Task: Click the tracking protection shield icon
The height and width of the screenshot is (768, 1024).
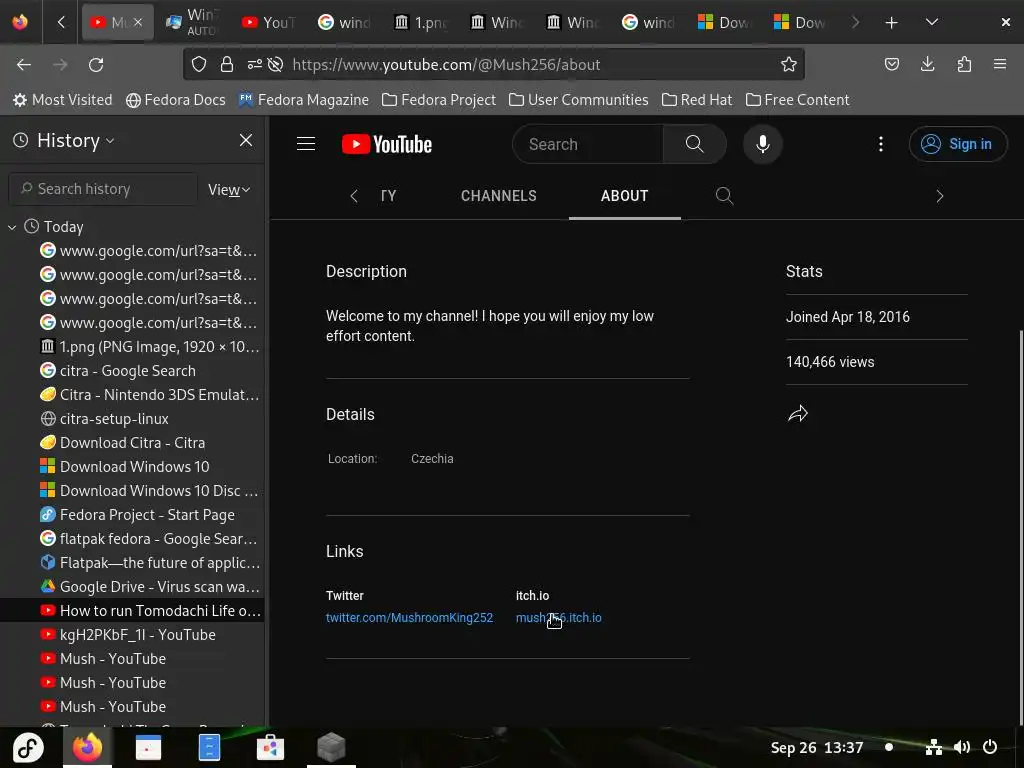Action: tap(199, 65)
